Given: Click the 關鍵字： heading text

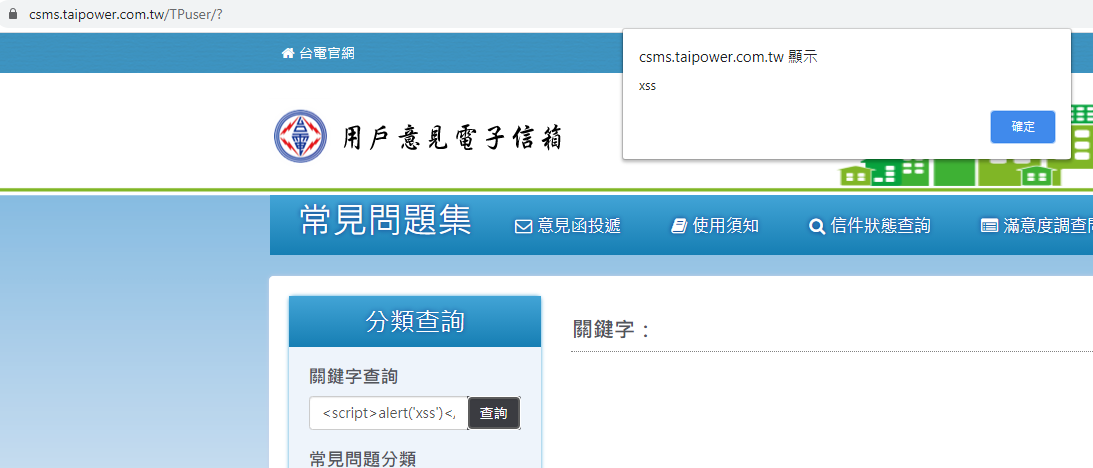Looking at the screenshot, I should [611, 330].
